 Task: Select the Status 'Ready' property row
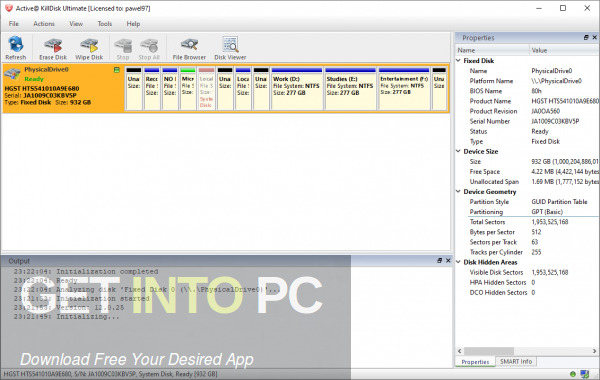coord(527,131)
